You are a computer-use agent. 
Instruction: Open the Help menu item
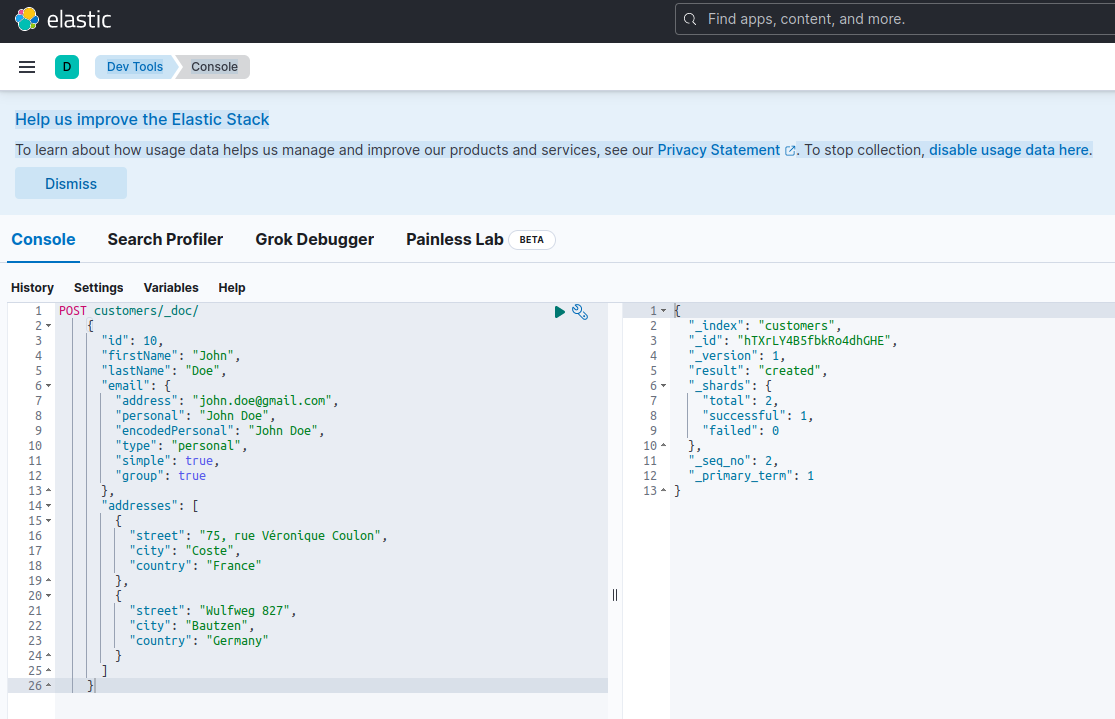click(232, 287)
